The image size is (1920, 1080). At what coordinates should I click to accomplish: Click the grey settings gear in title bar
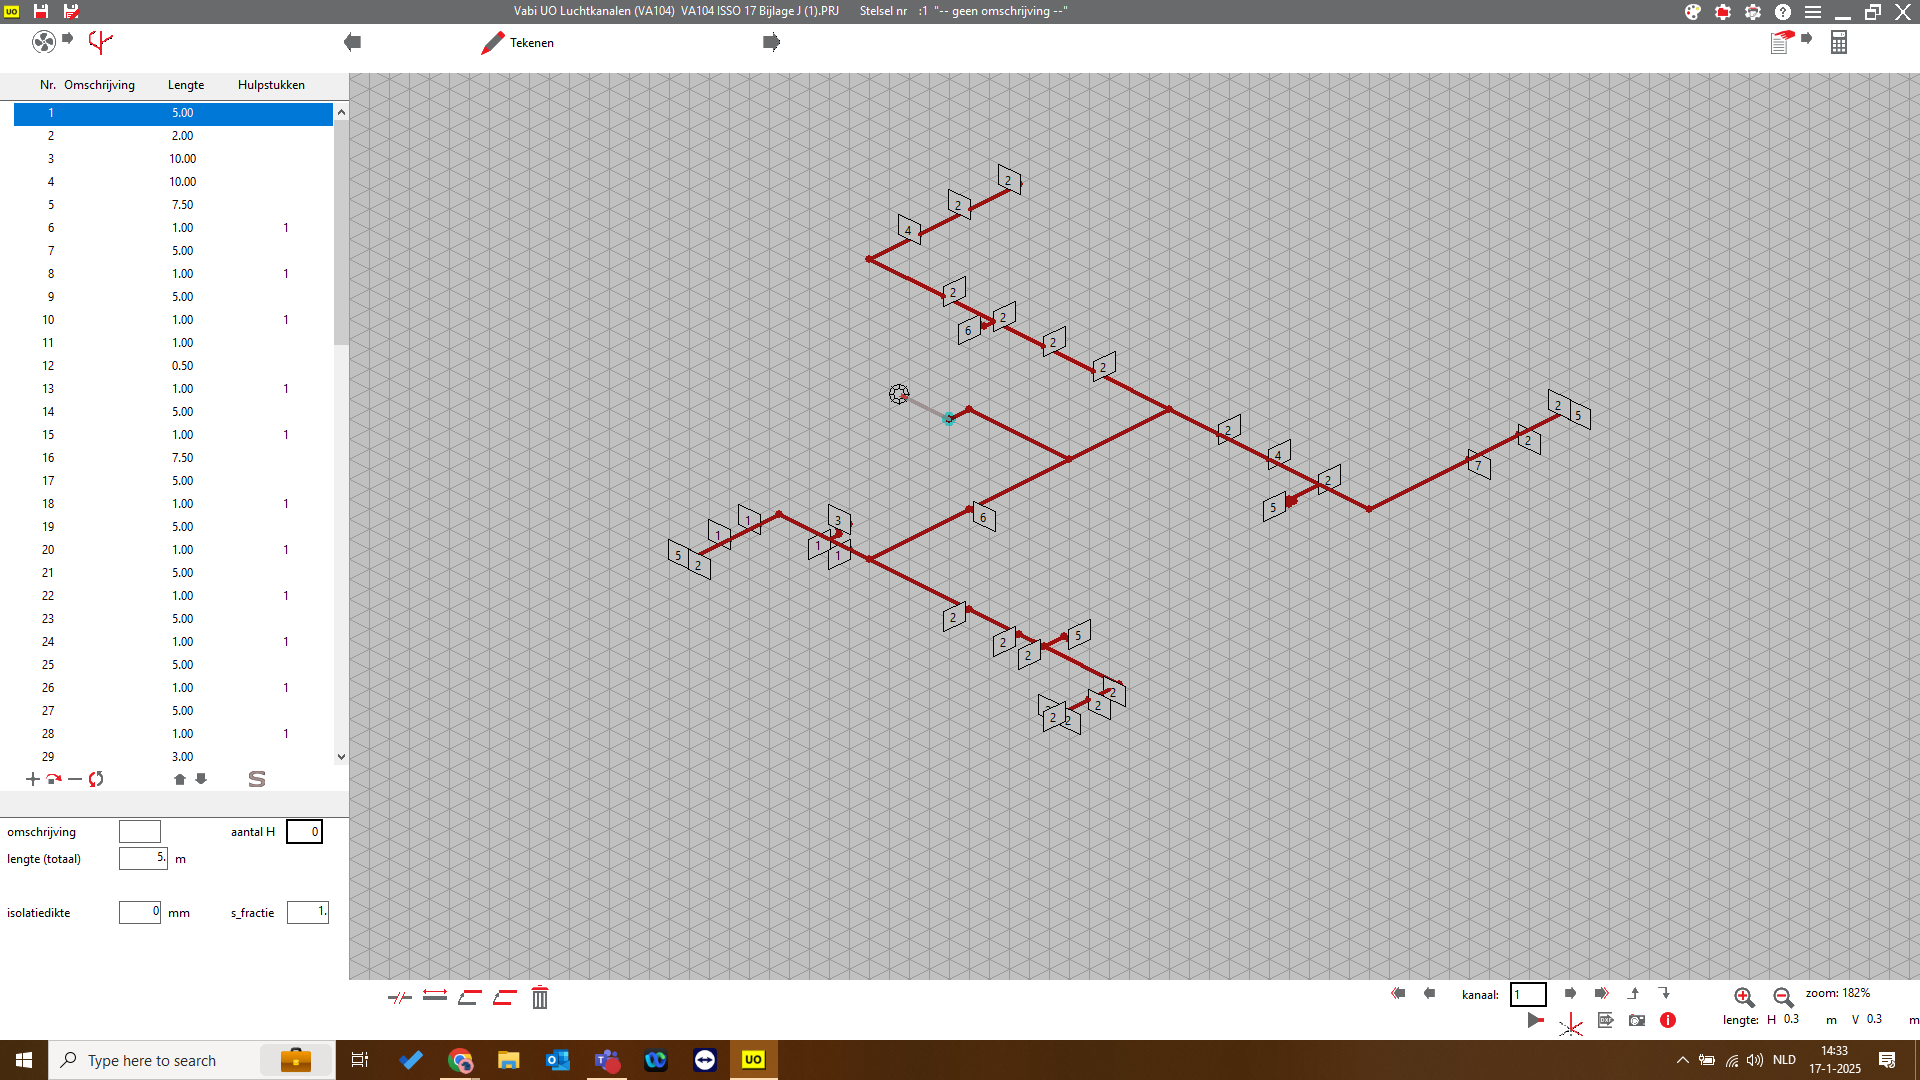point(1753,12)
